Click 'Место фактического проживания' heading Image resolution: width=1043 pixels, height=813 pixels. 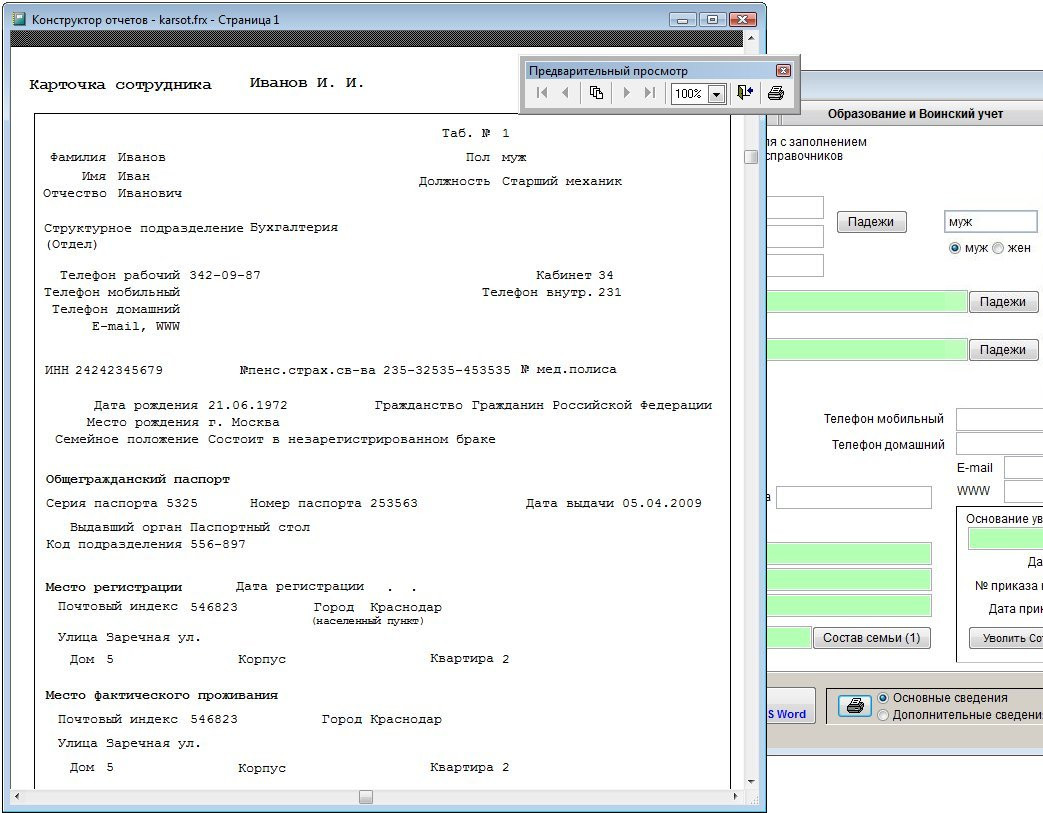click(162, 695)
